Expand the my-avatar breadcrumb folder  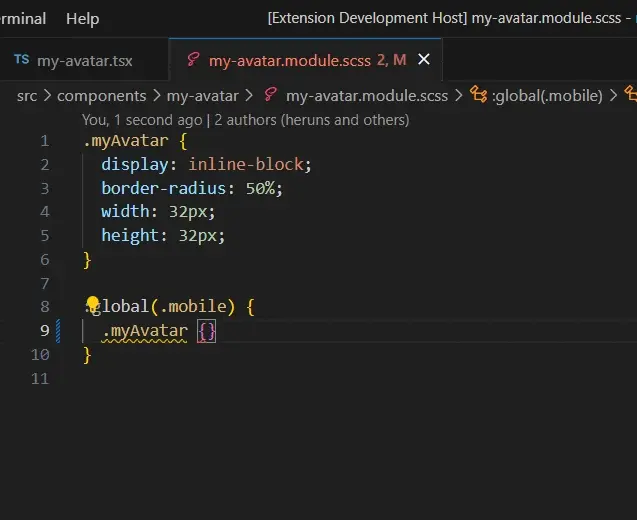click(202, 96)
